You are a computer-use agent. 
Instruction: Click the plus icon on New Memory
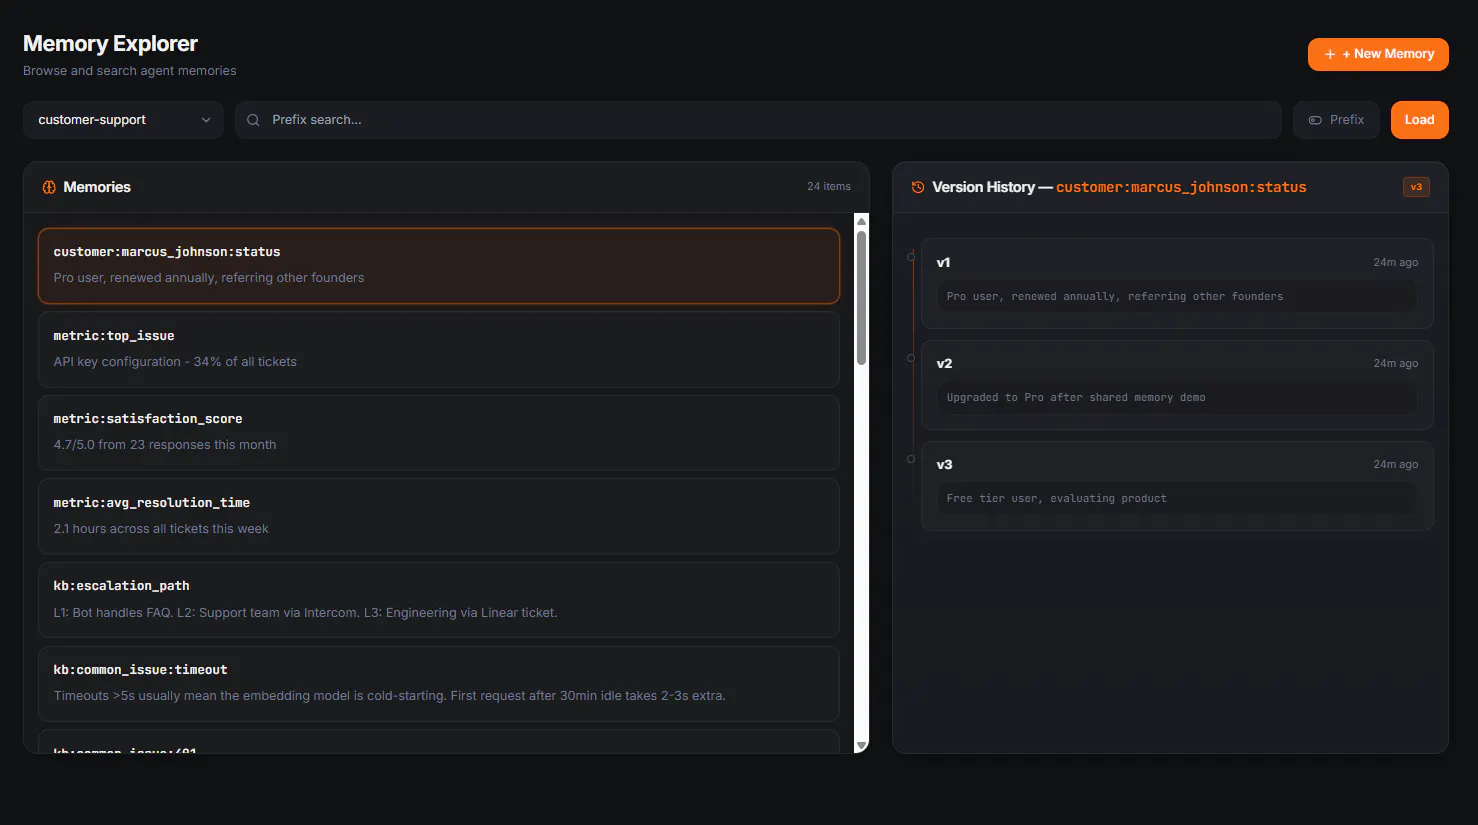coord(1330,54)
